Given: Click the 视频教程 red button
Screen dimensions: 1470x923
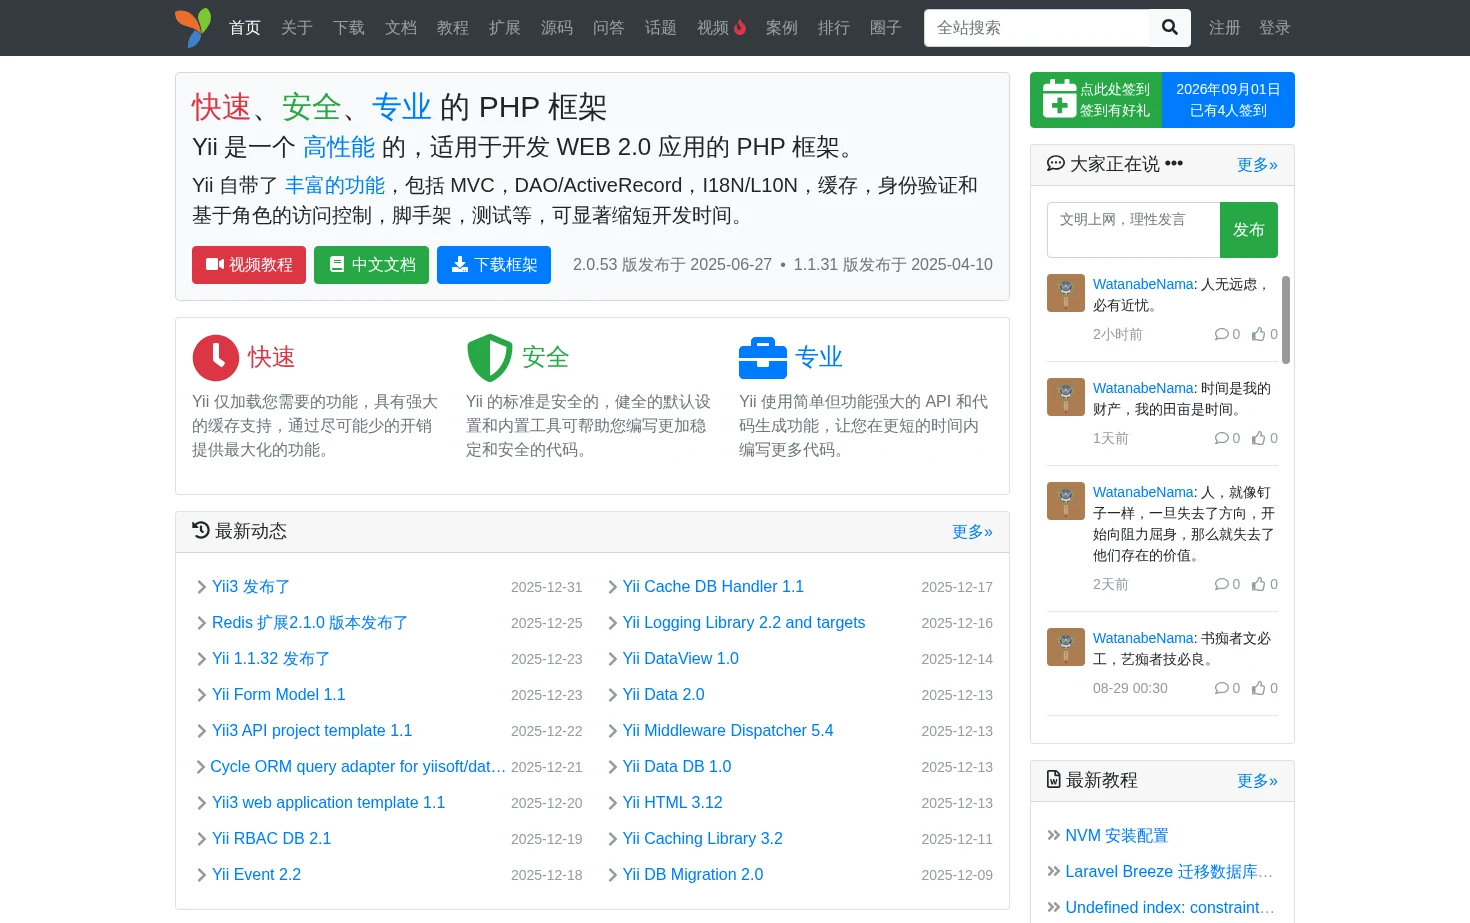Looking at the screenshot, I should [x=249, y=265].
